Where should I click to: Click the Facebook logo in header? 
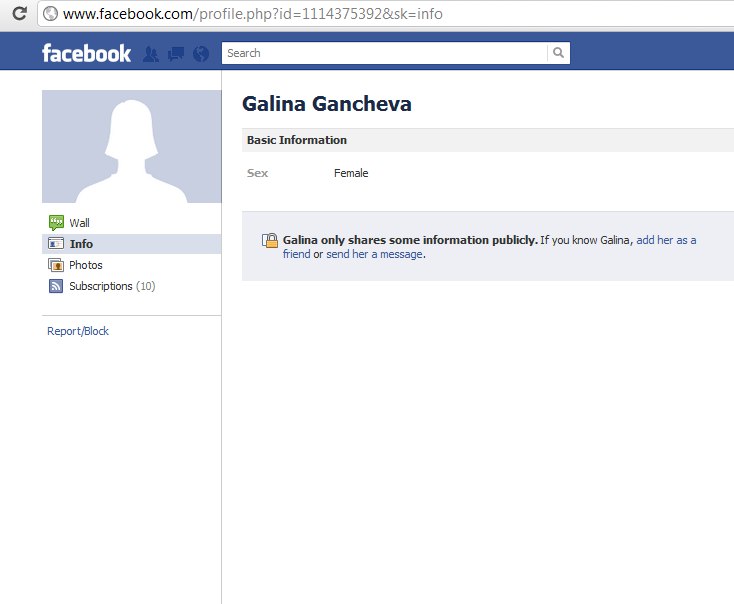[x=86, y=53]
